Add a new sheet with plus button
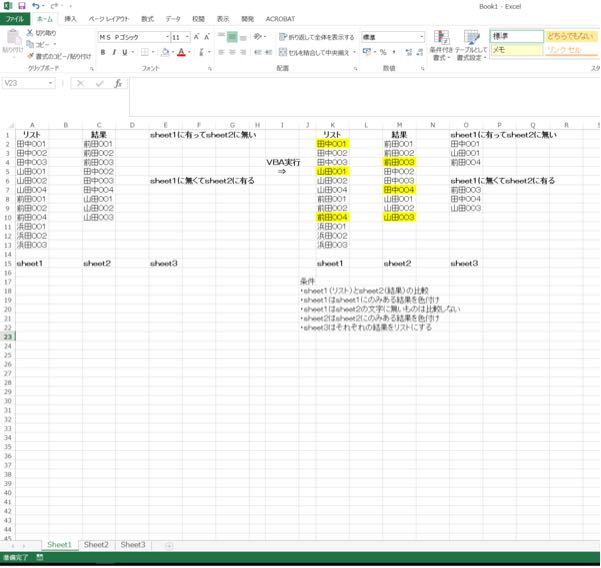This screenshot has height=568, width=601. pyautogui.click(x=169, y=545)
